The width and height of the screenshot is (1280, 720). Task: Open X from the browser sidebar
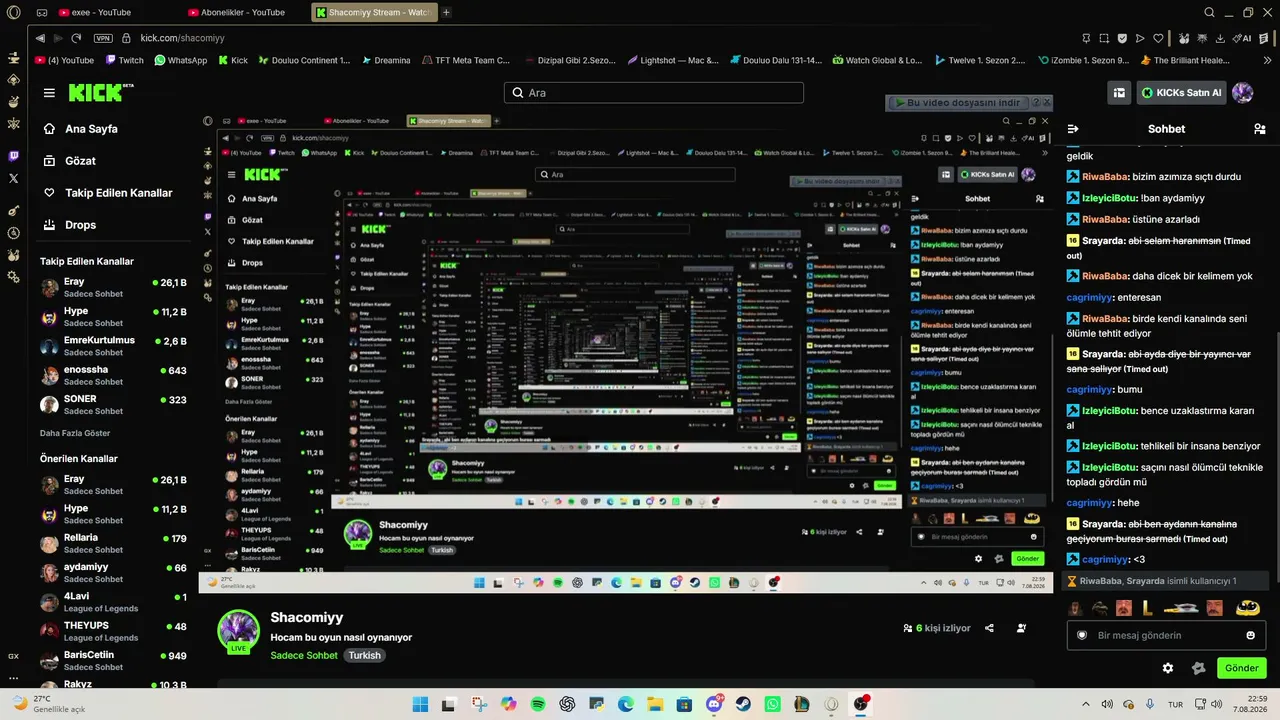click(13, 178)
